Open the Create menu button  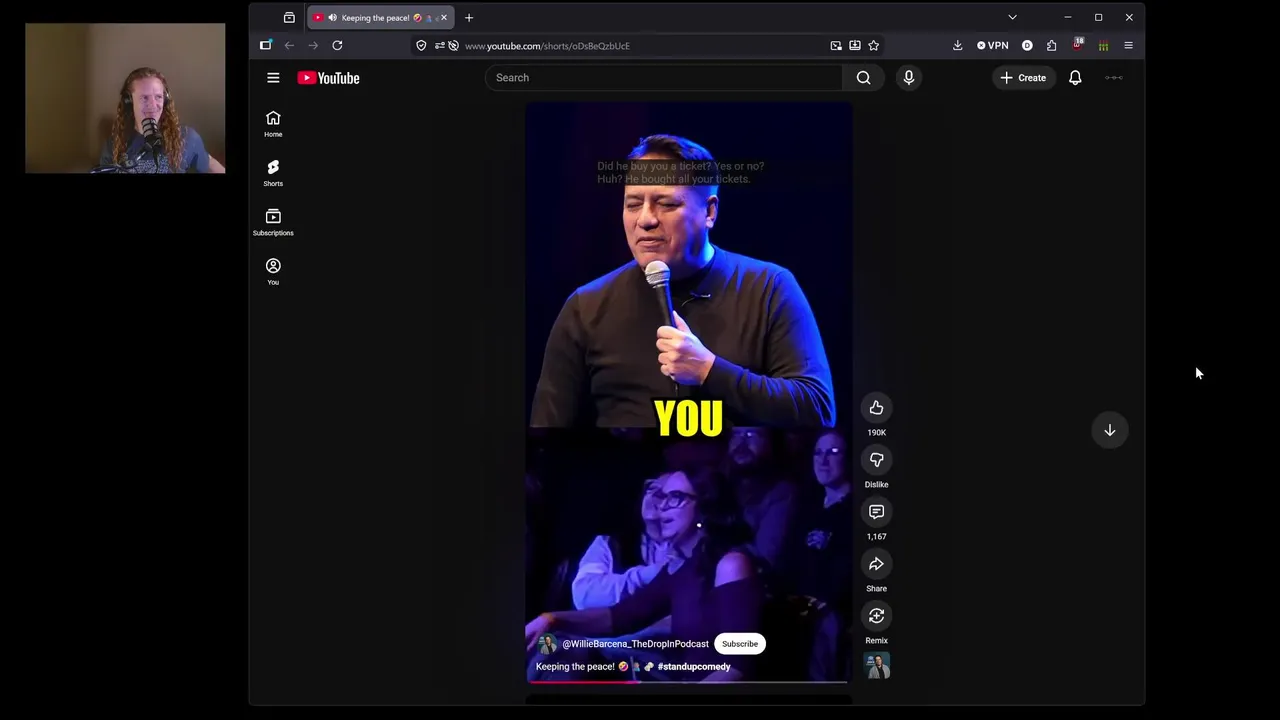pos(1023,78)
